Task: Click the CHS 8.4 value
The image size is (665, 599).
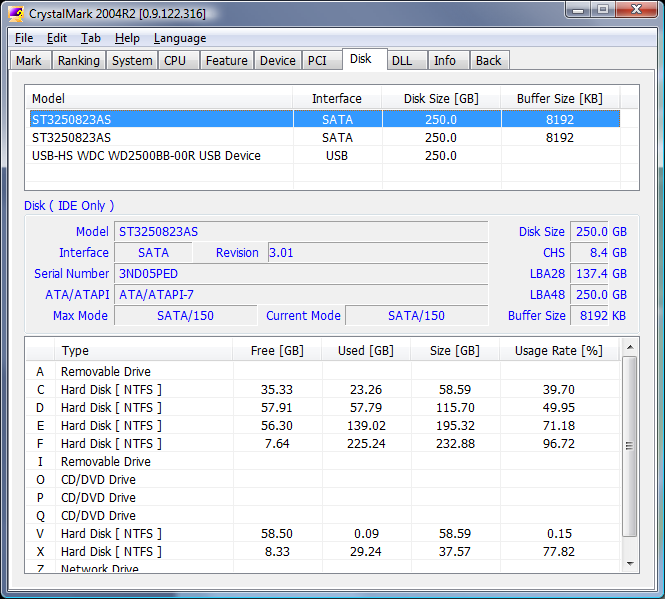Action: point(590,253)
